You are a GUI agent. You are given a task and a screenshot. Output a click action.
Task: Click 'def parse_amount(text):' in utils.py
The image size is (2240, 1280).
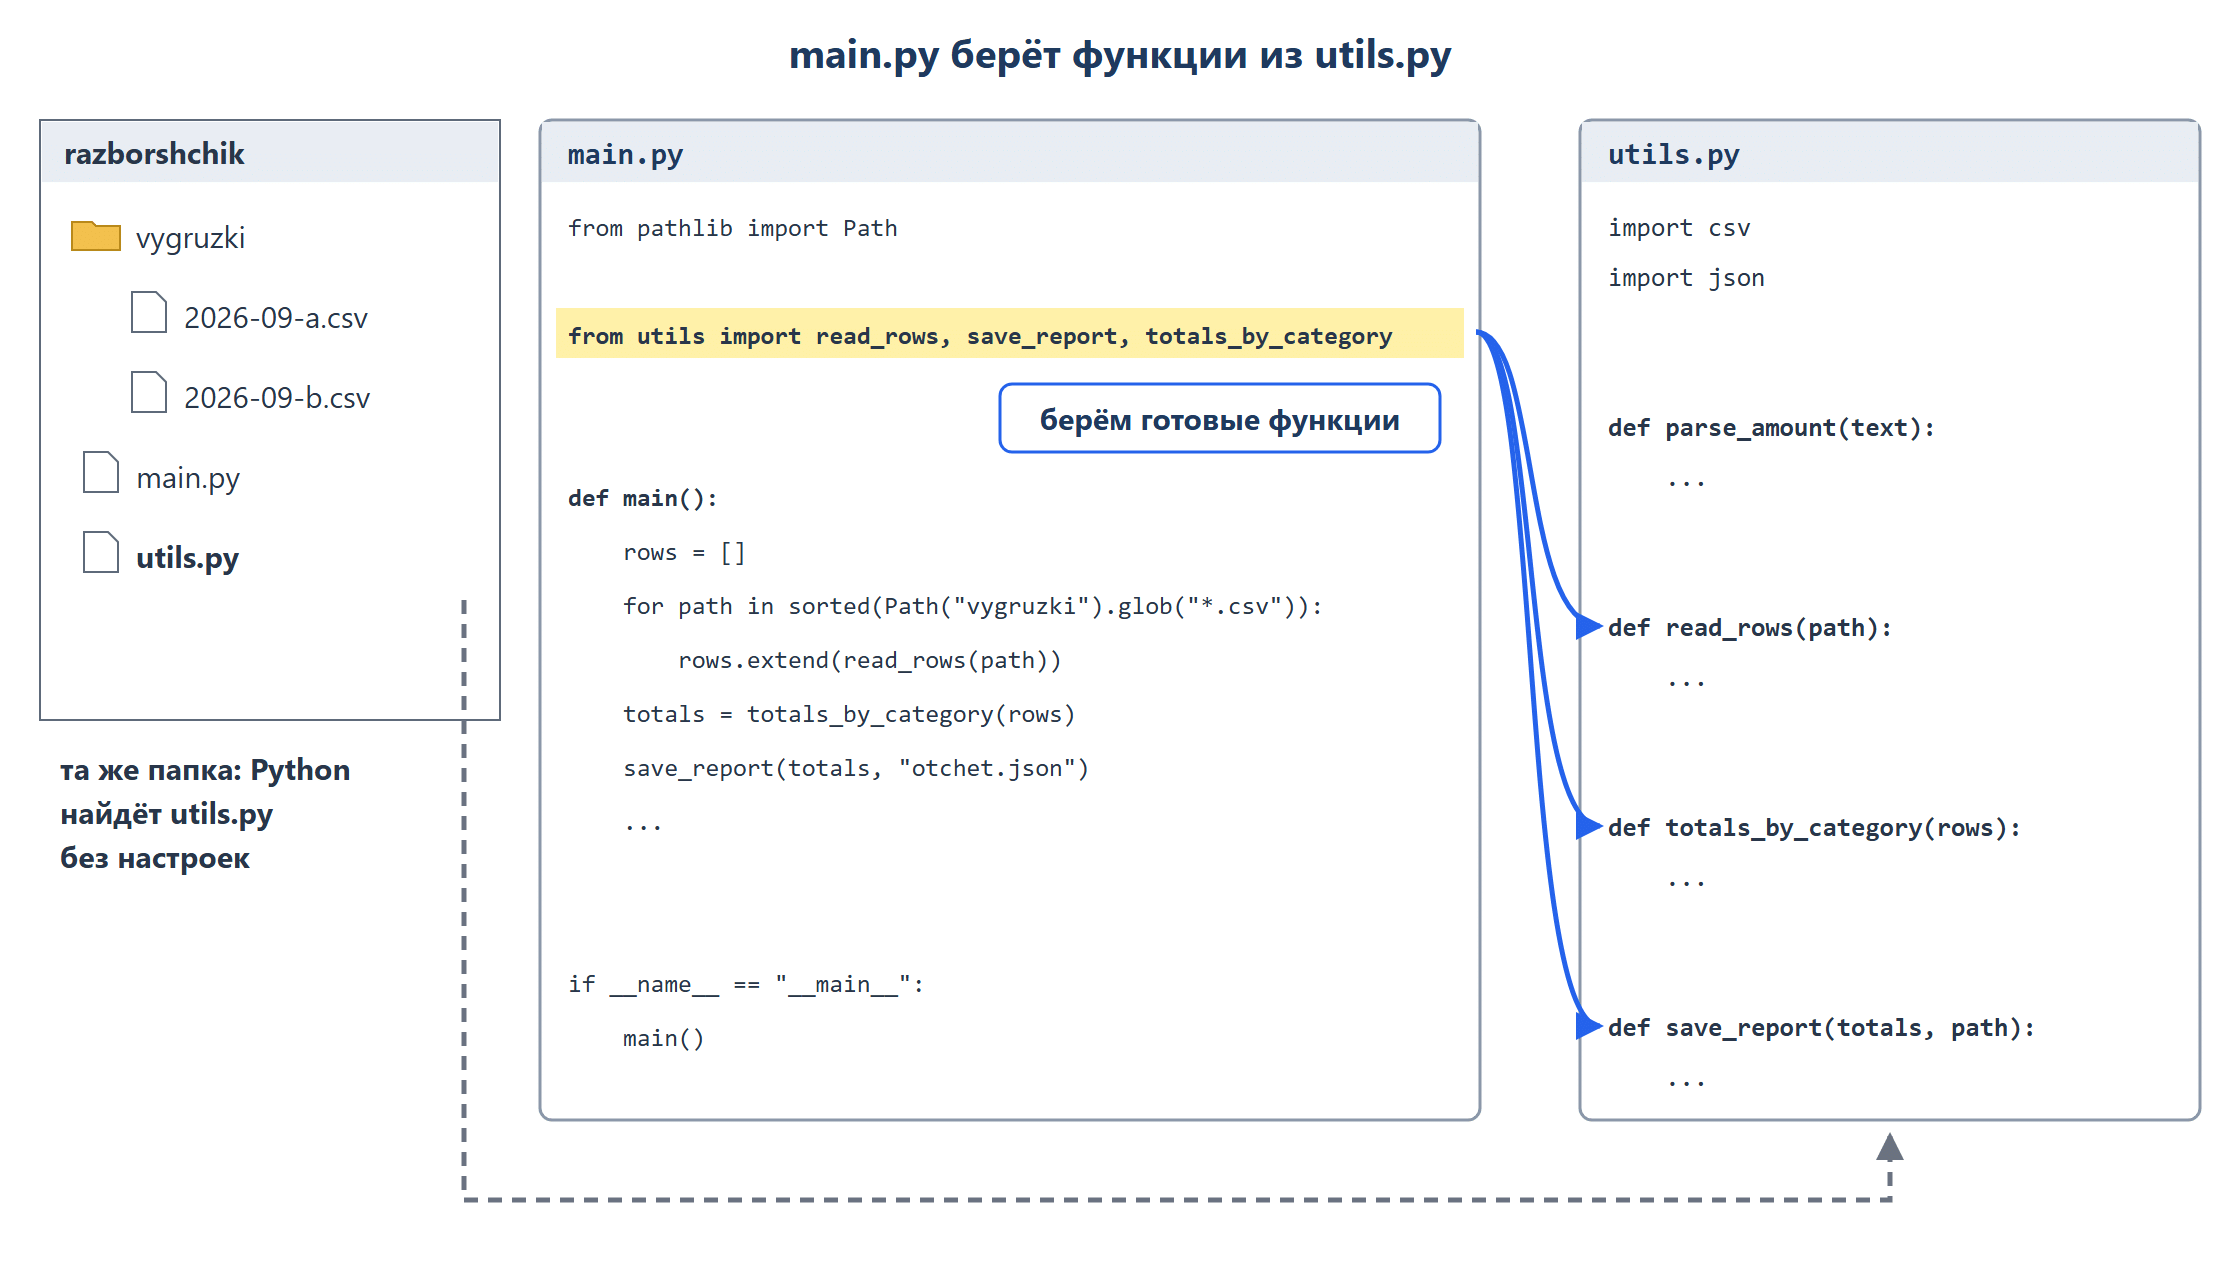1771,428
